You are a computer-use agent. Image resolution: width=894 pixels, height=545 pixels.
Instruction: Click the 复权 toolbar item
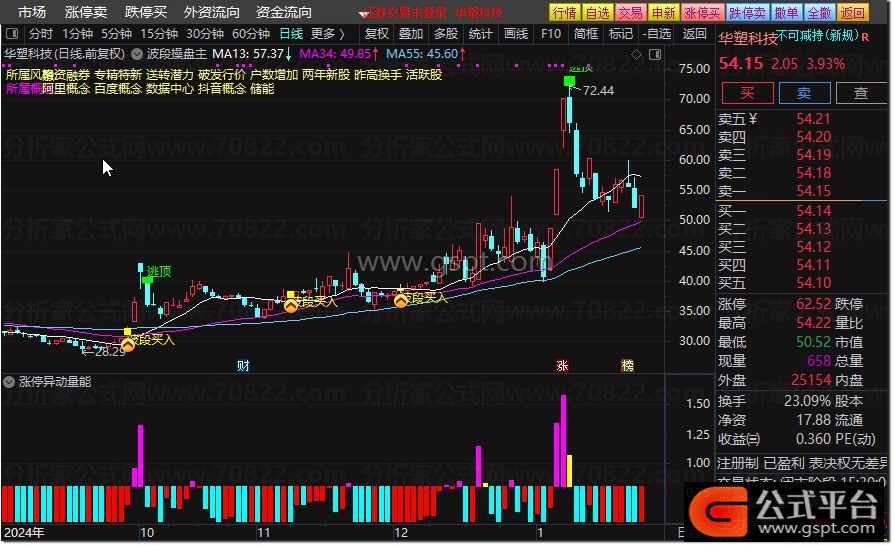pyautogui.click(x=376, y=34)
